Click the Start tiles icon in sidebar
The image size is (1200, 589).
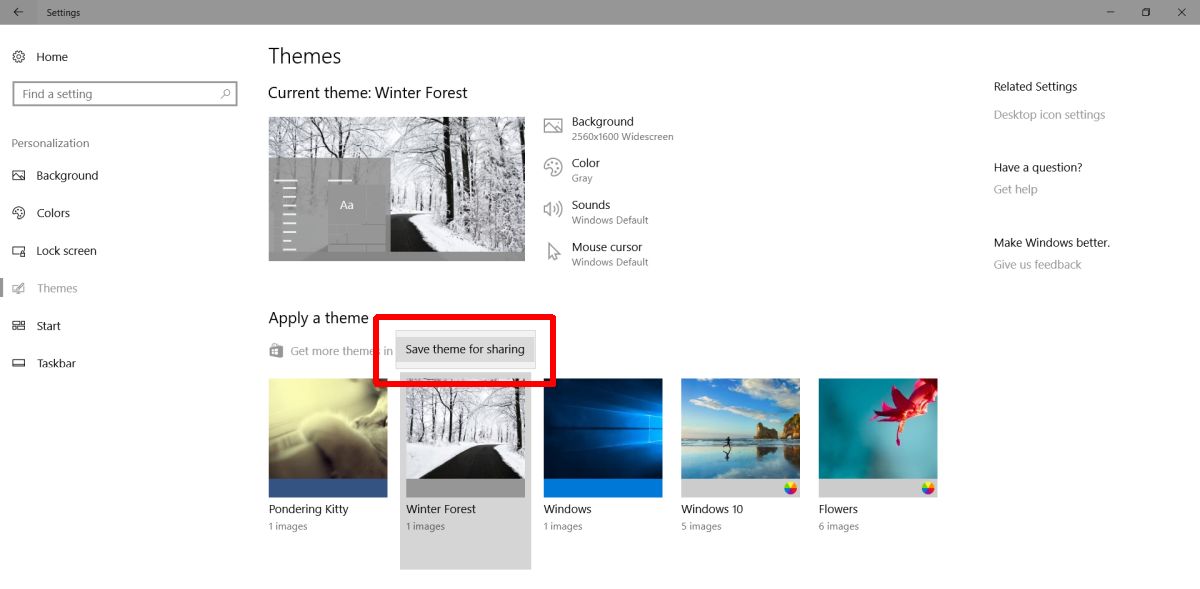(x=18, y=326)
